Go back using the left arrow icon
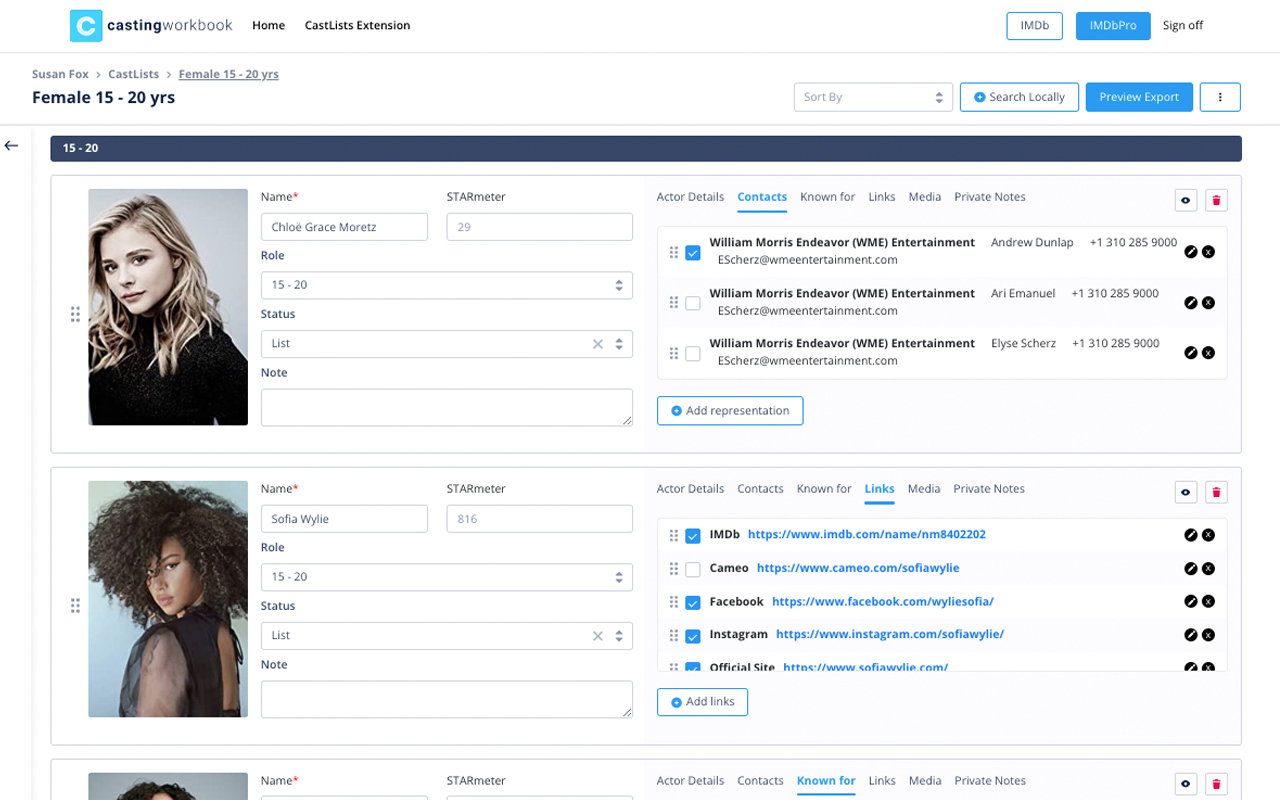 11,146
